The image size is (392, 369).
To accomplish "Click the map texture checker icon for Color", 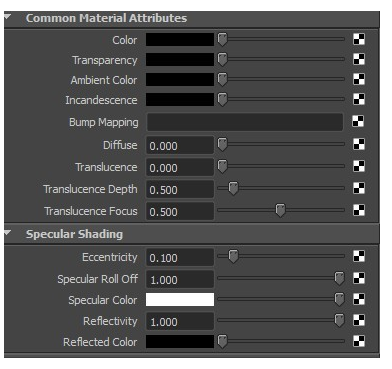I will 359,39.
